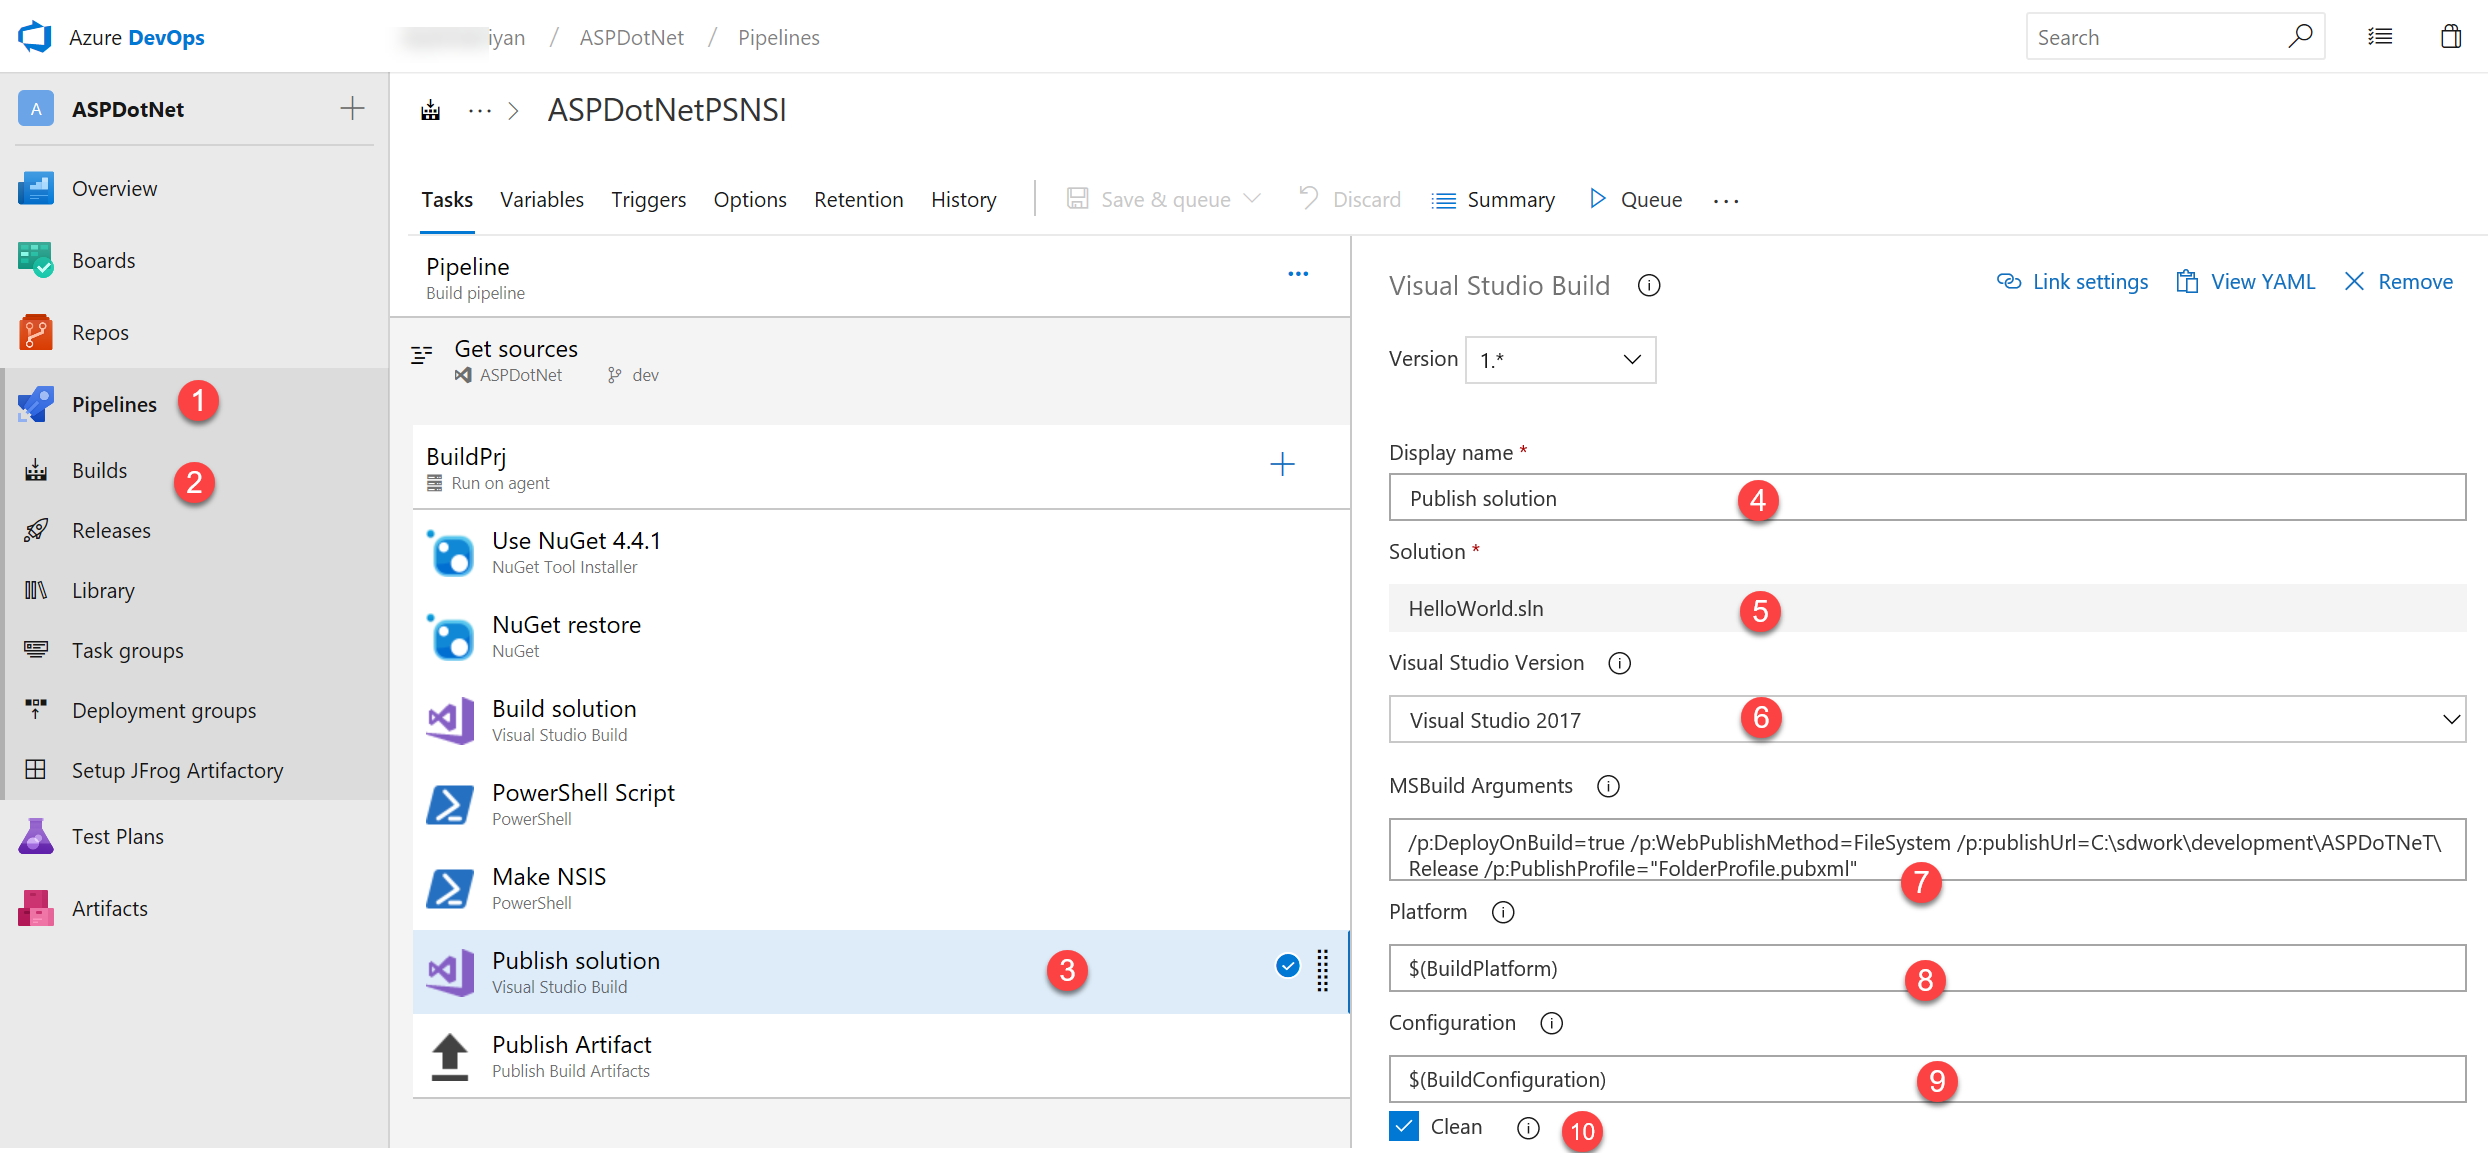Show info for Configuration field
Image resolution: width=2488 pixels, height=1153 pixels.
point(1551,1023)
